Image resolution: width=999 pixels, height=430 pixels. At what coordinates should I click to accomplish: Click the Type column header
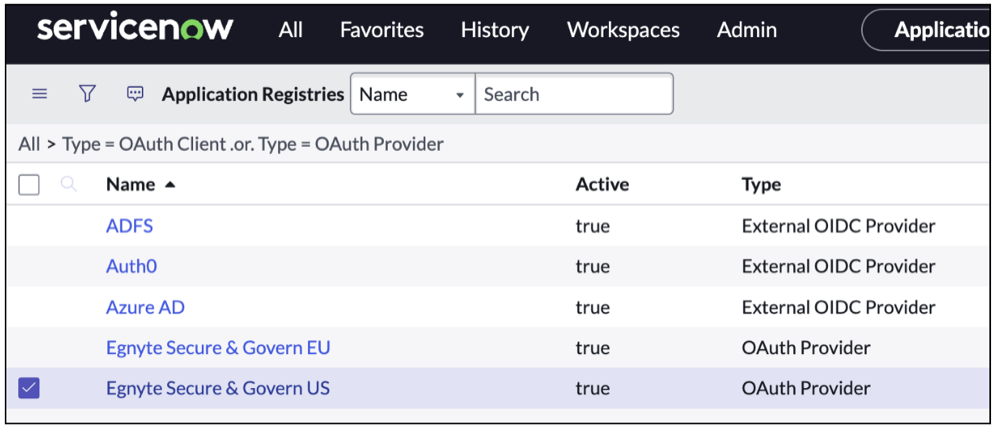coord(761,185)
